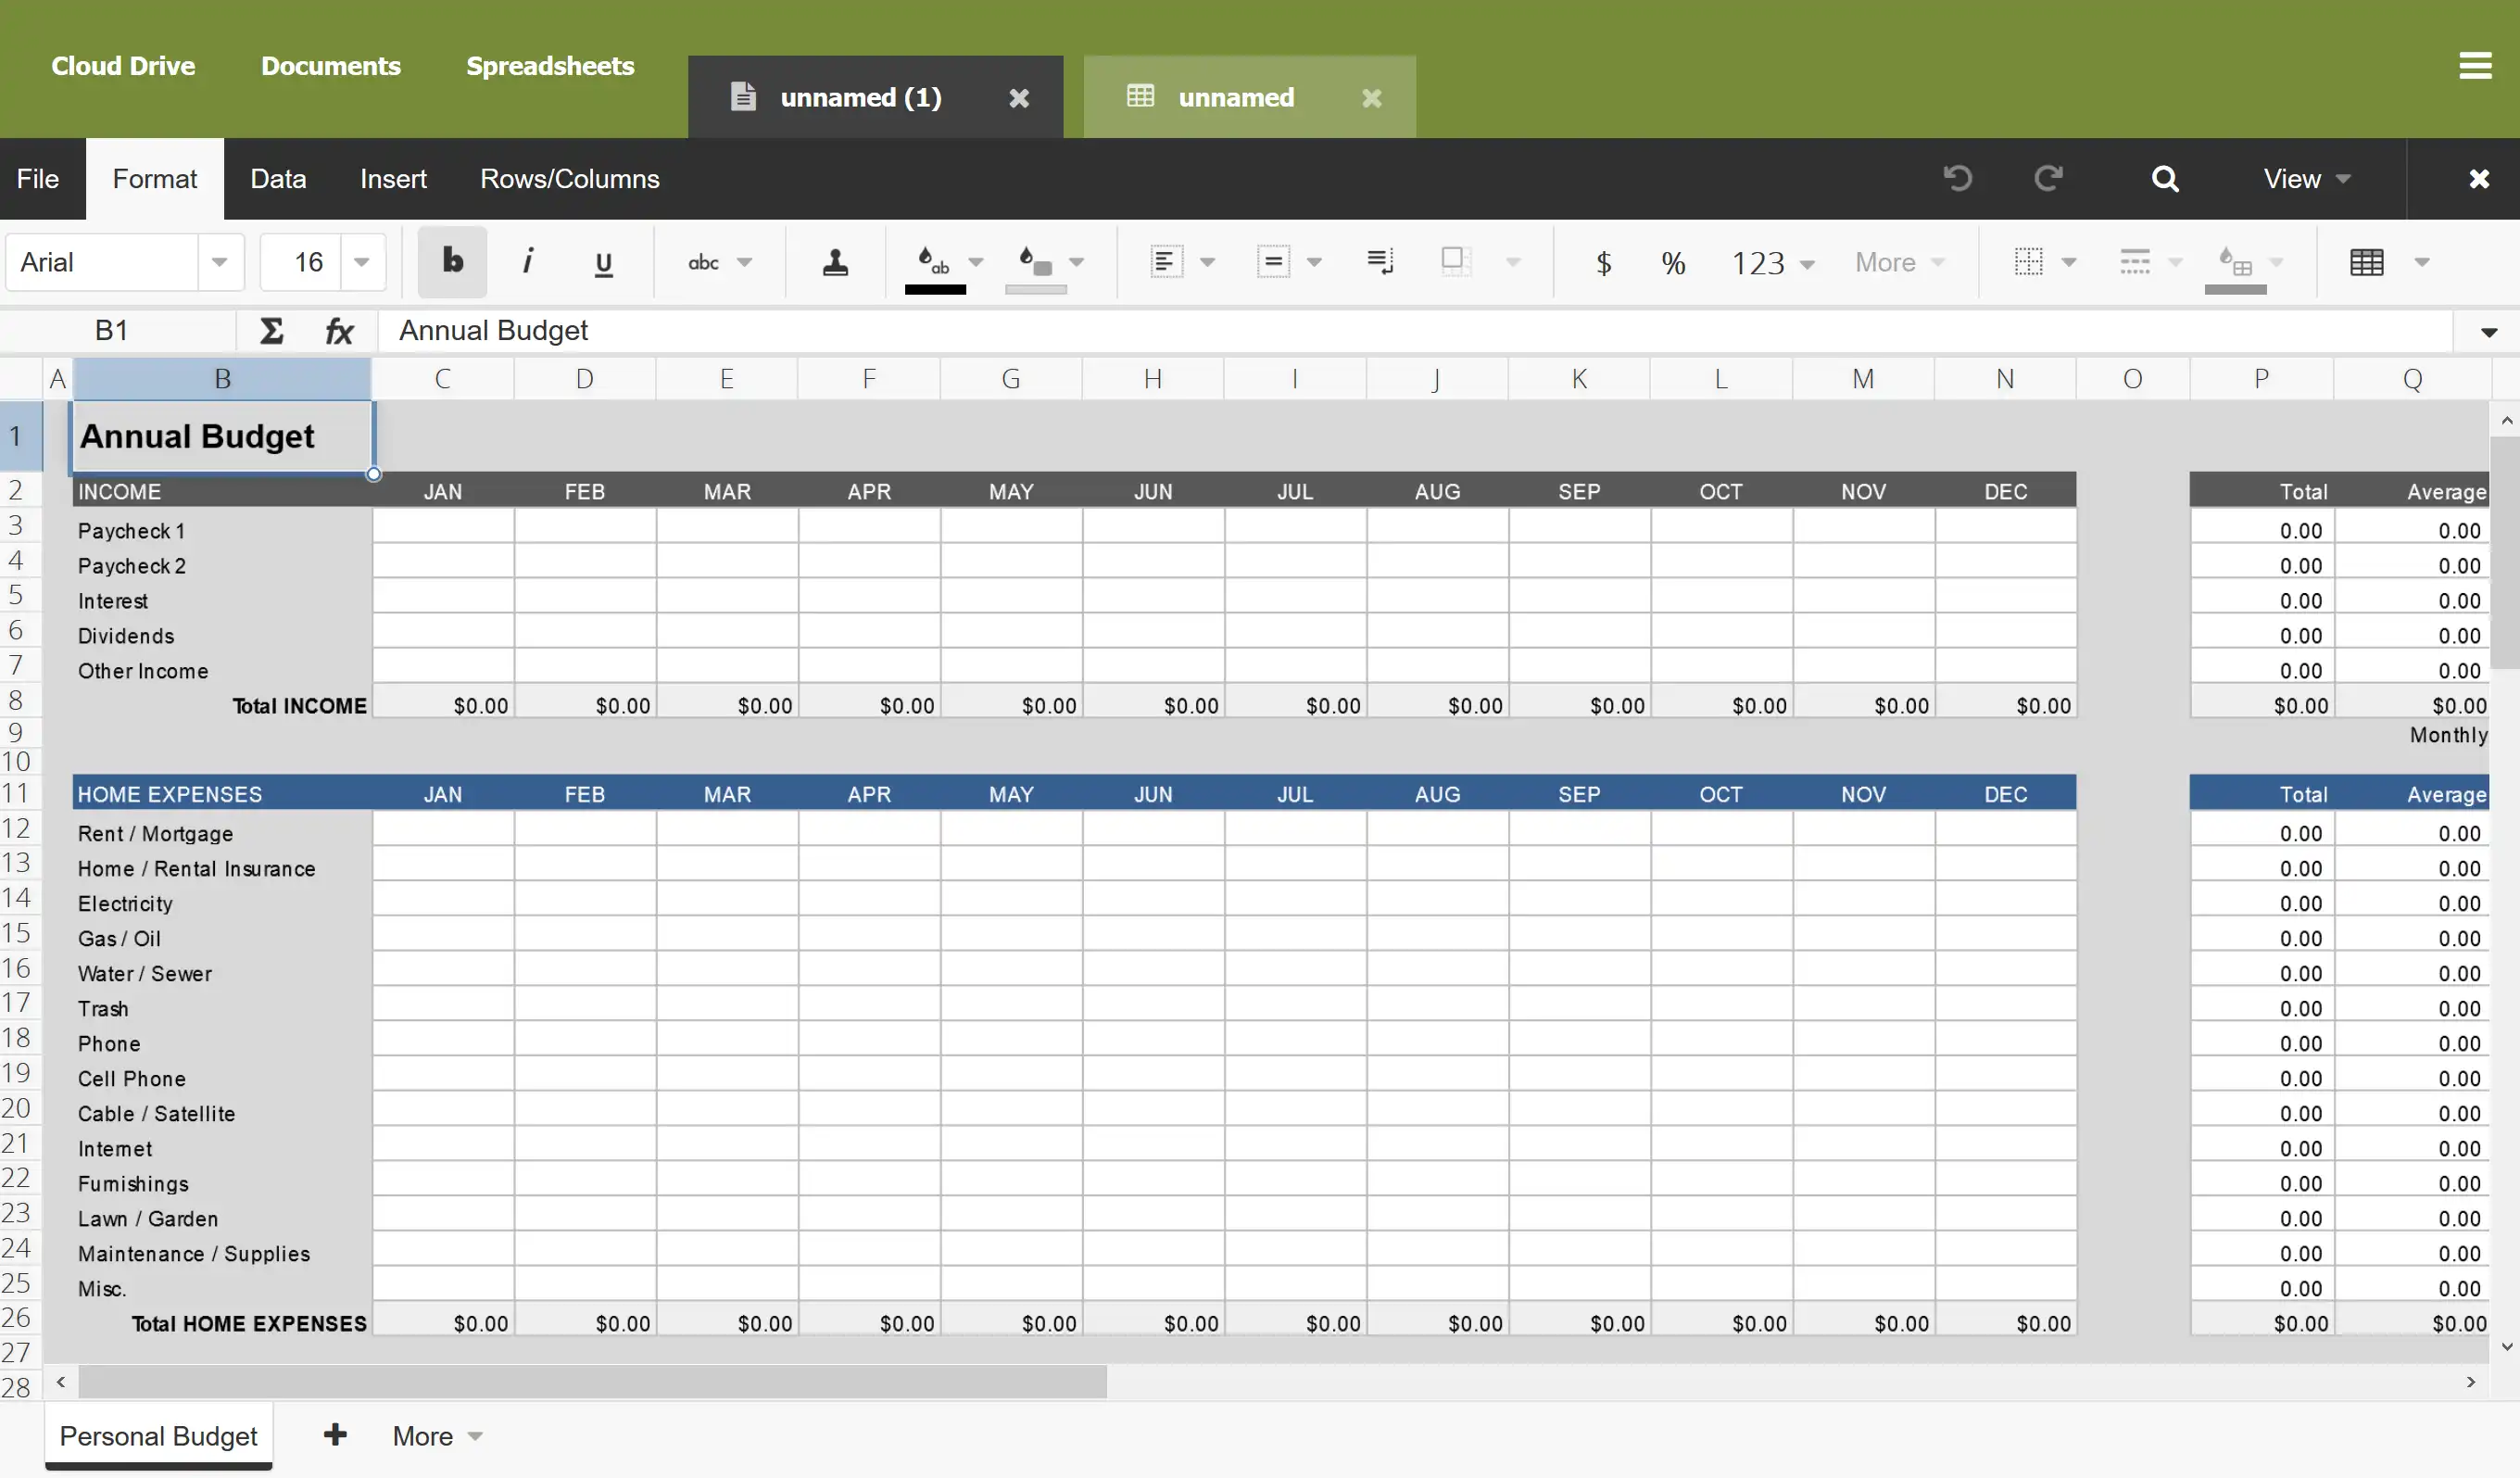Click the Underline formatting icon
The image size is (2520, 1478).
click(x=603, y=262)
